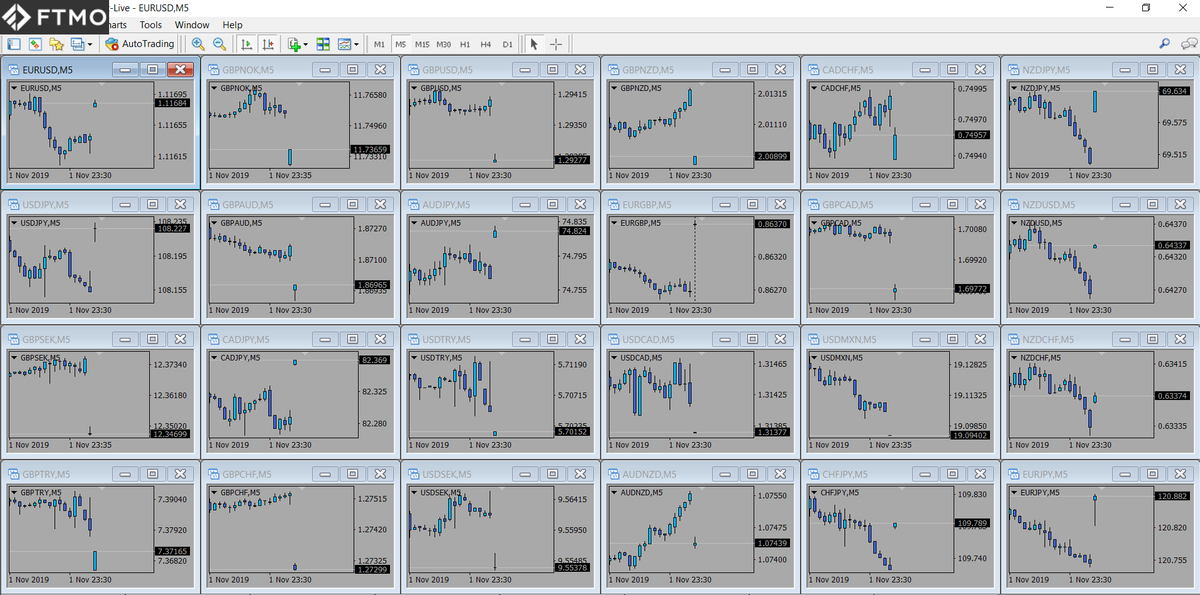1200x595 pixels.
Task: Toggle chart Auto Scroll
Action: point(246,44)
